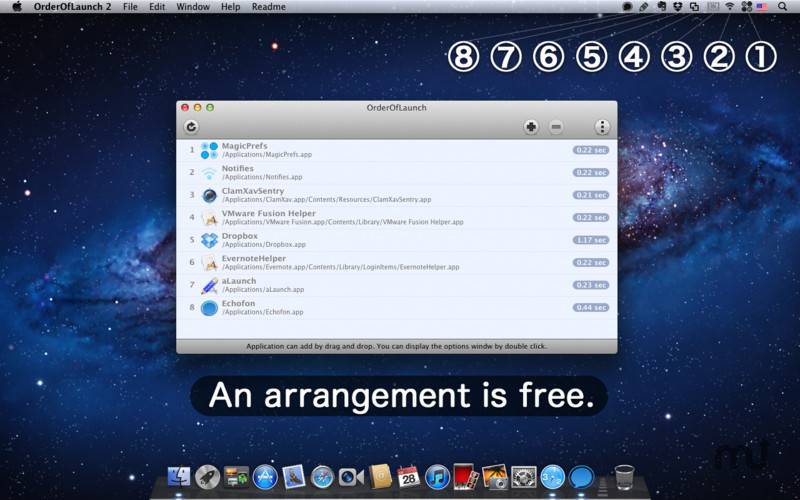Select the EvernoteHelper icon in row 6
The image size is (800, 500).
[x=209, y=263]
